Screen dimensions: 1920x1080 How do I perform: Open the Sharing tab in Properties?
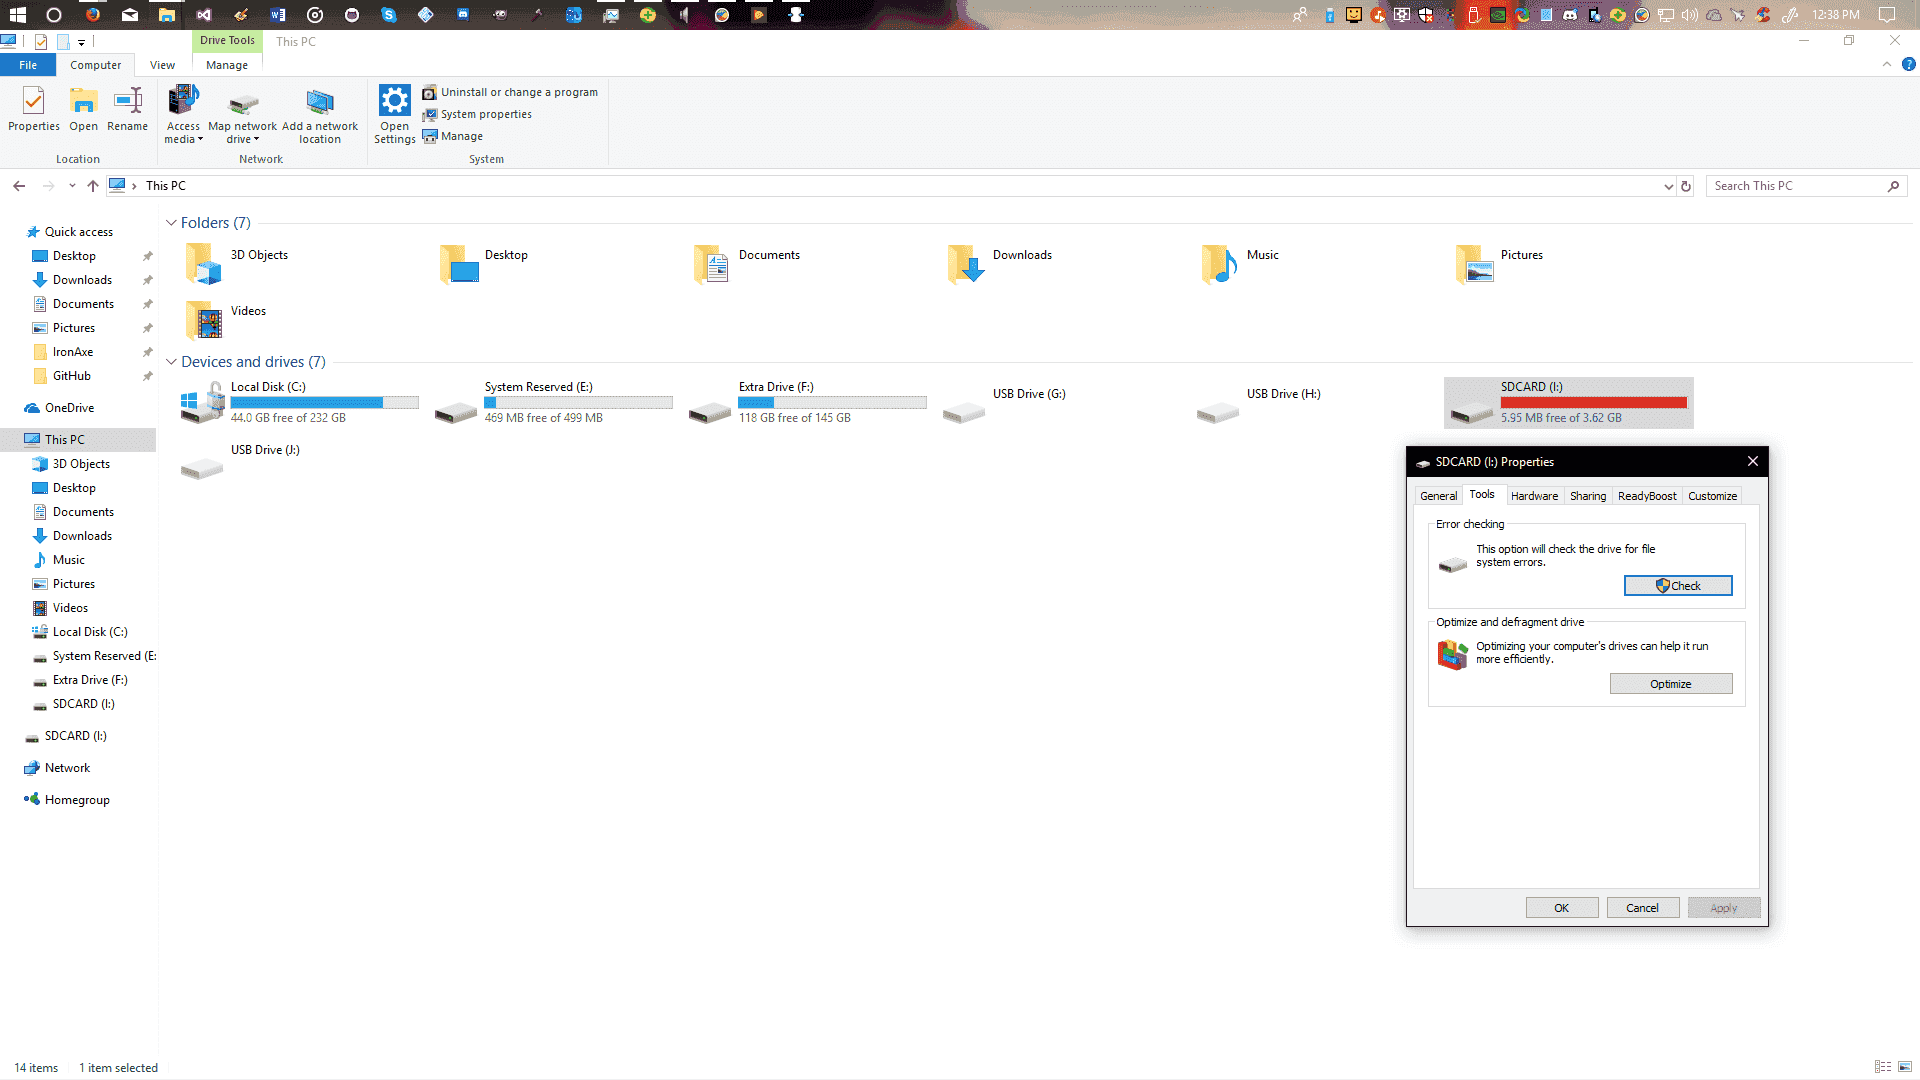coord(1587,496)
